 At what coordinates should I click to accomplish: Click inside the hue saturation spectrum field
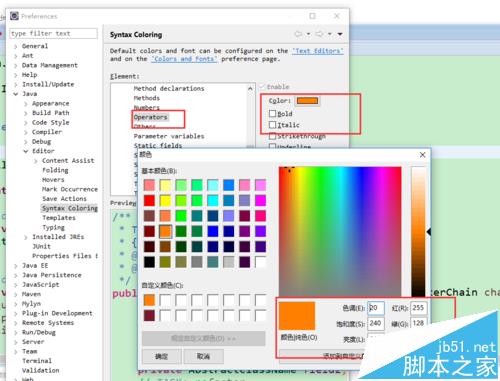[340, 231]
